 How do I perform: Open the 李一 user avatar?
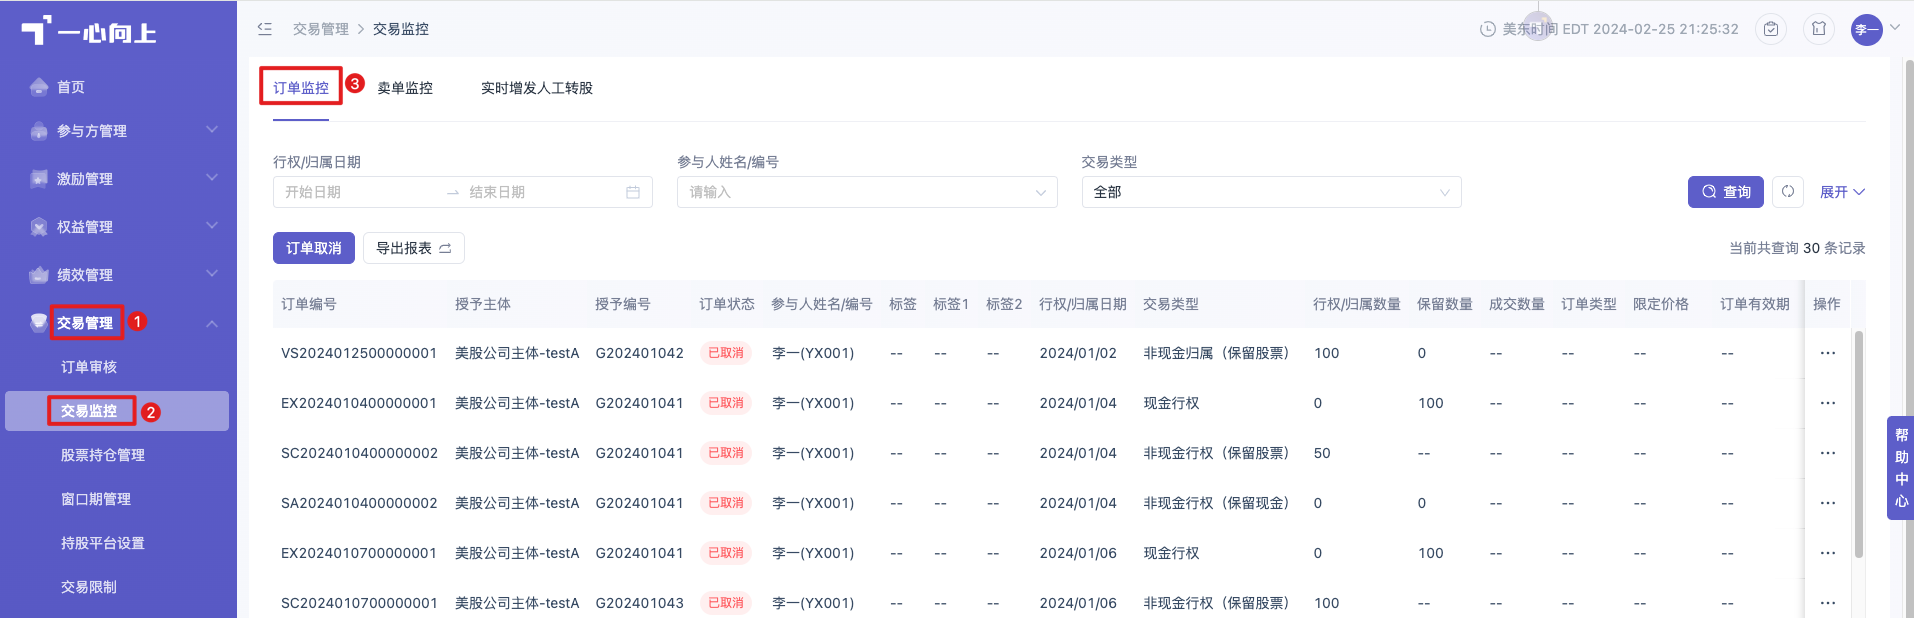[x=1866, y=29]
